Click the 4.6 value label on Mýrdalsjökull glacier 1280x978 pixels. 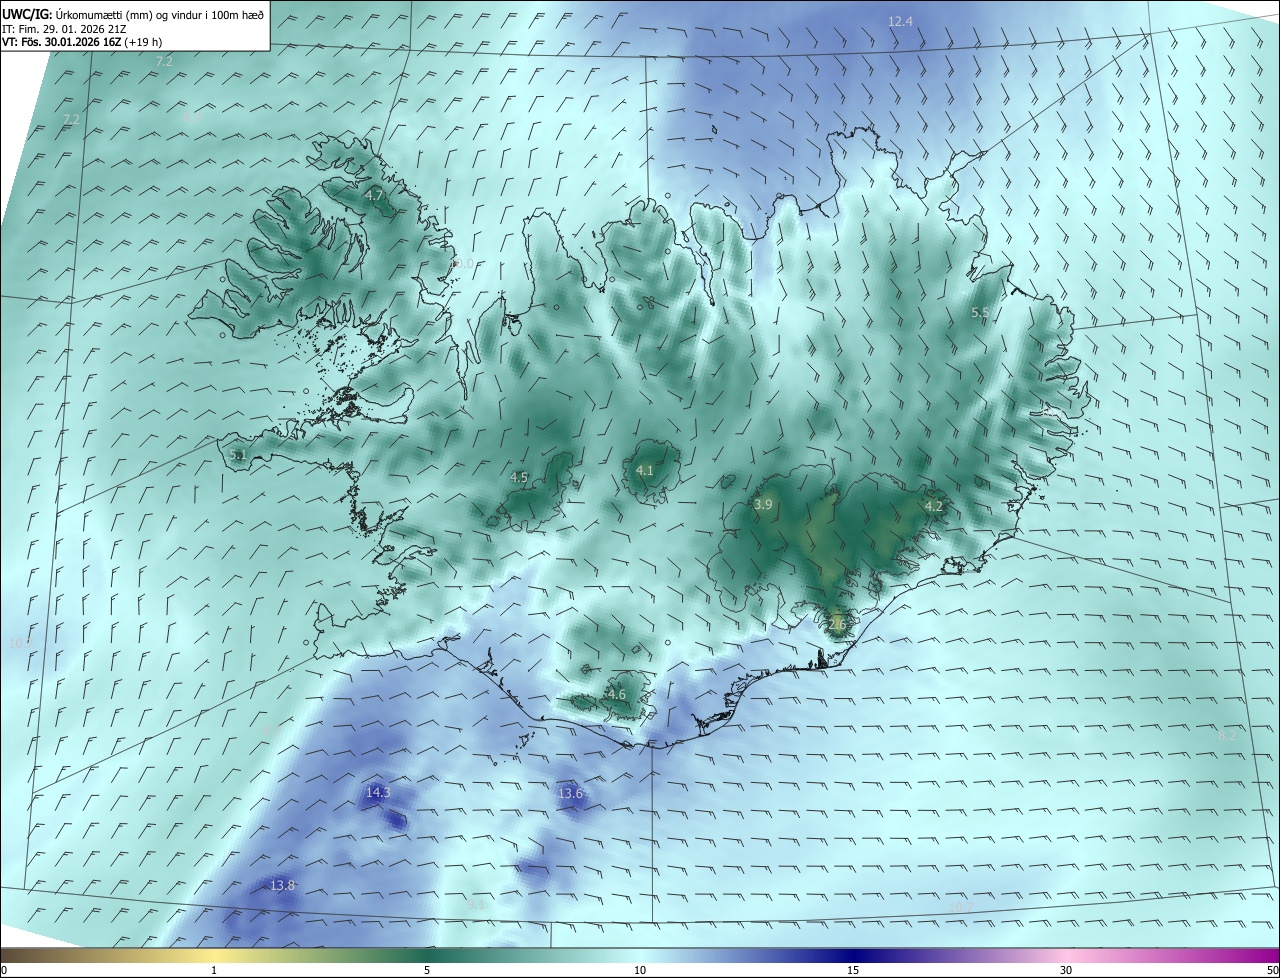pos(617,694)
